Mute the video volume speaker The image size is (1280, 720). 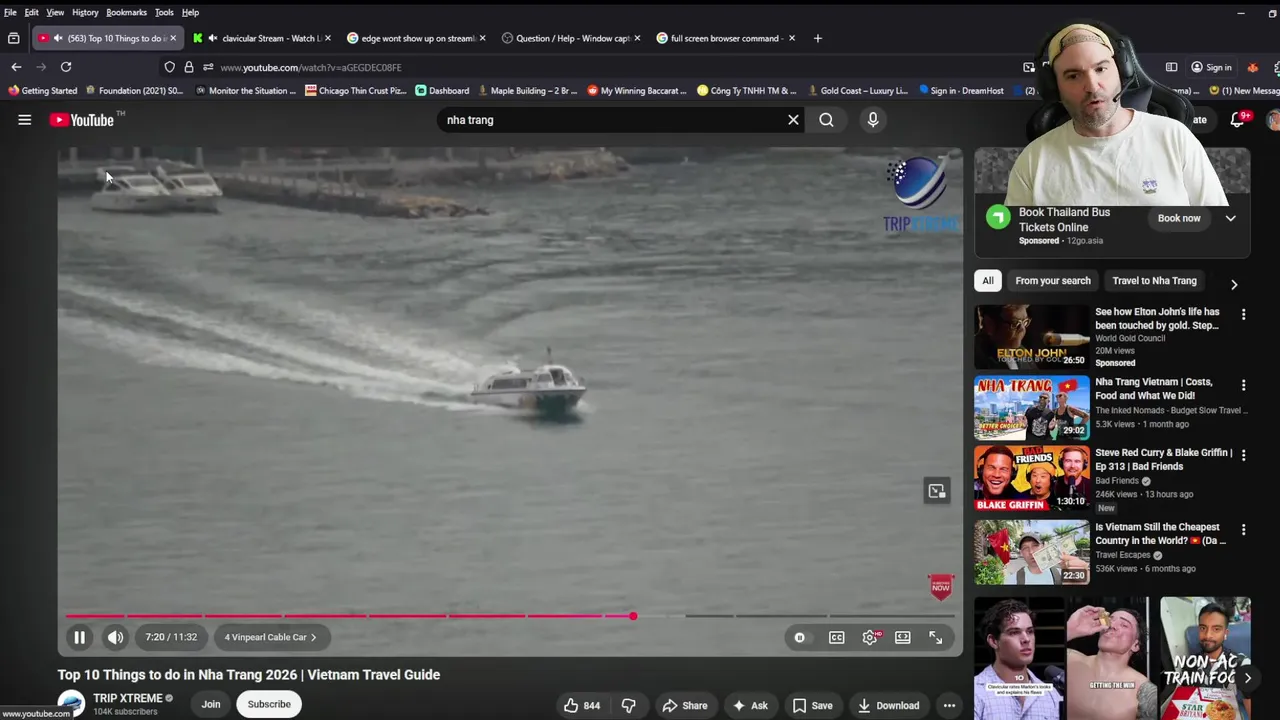[116, 637]
